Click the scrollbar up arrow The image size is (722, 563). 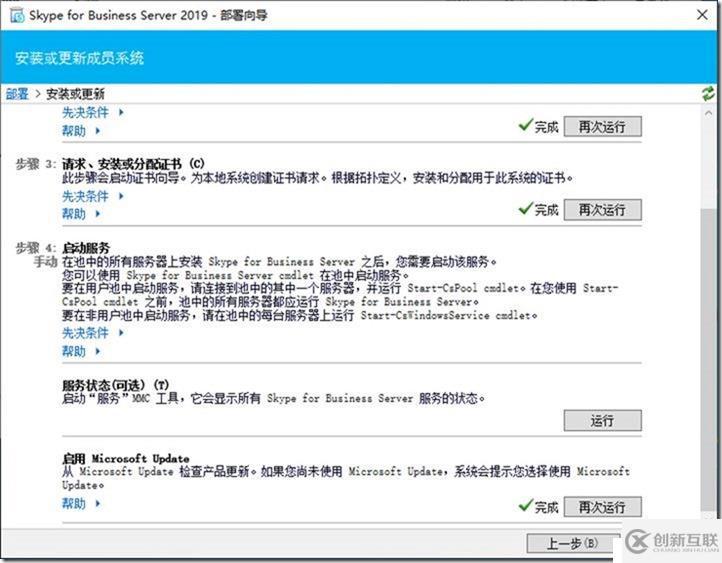point(708,112)
